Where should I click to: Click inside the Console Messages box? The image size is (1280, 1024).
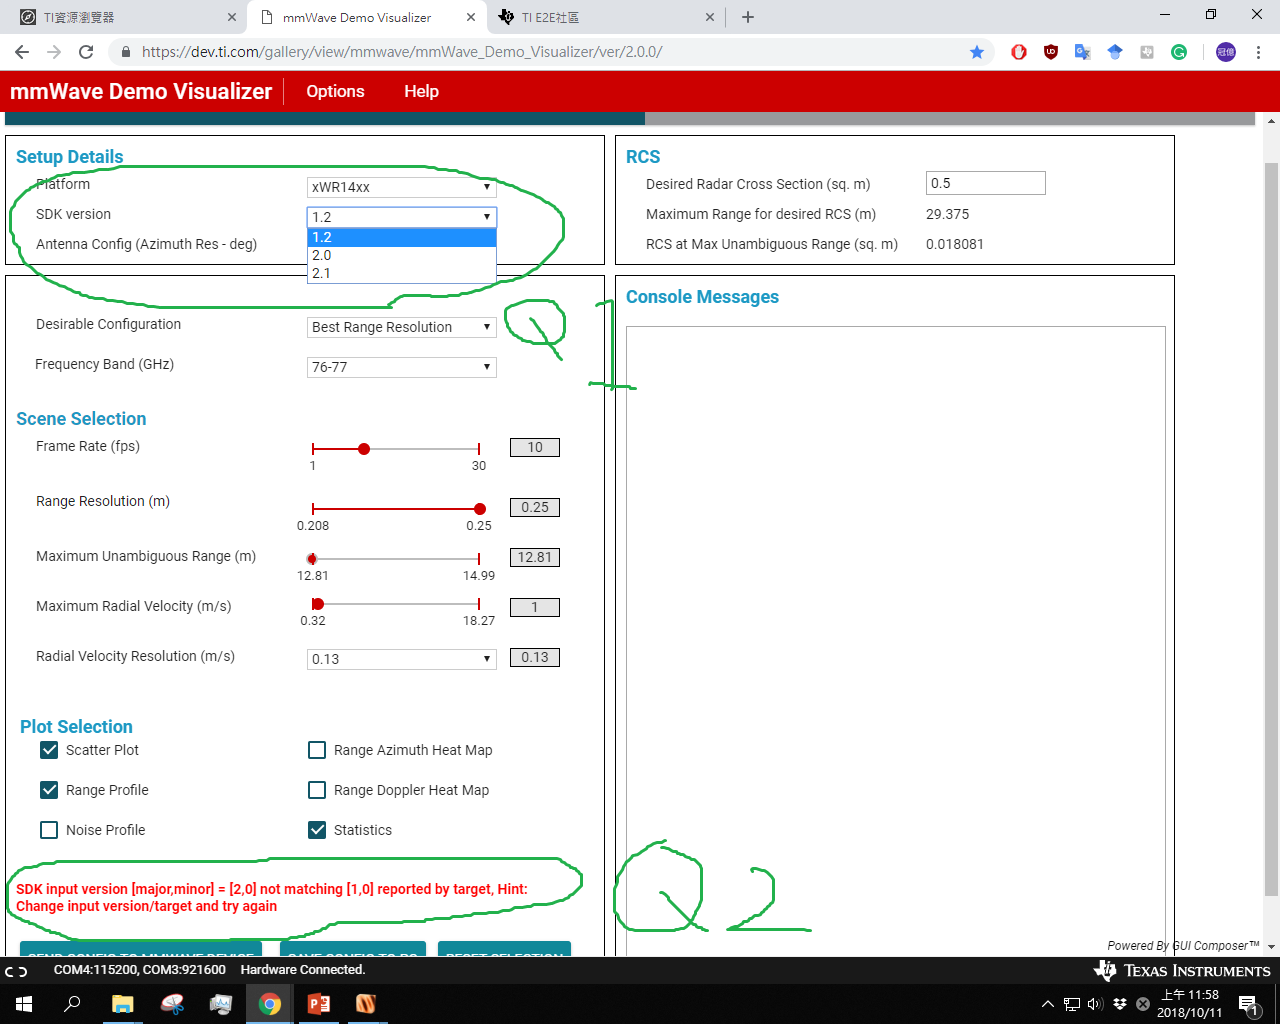pyautogui.click(x=896, y=640)
